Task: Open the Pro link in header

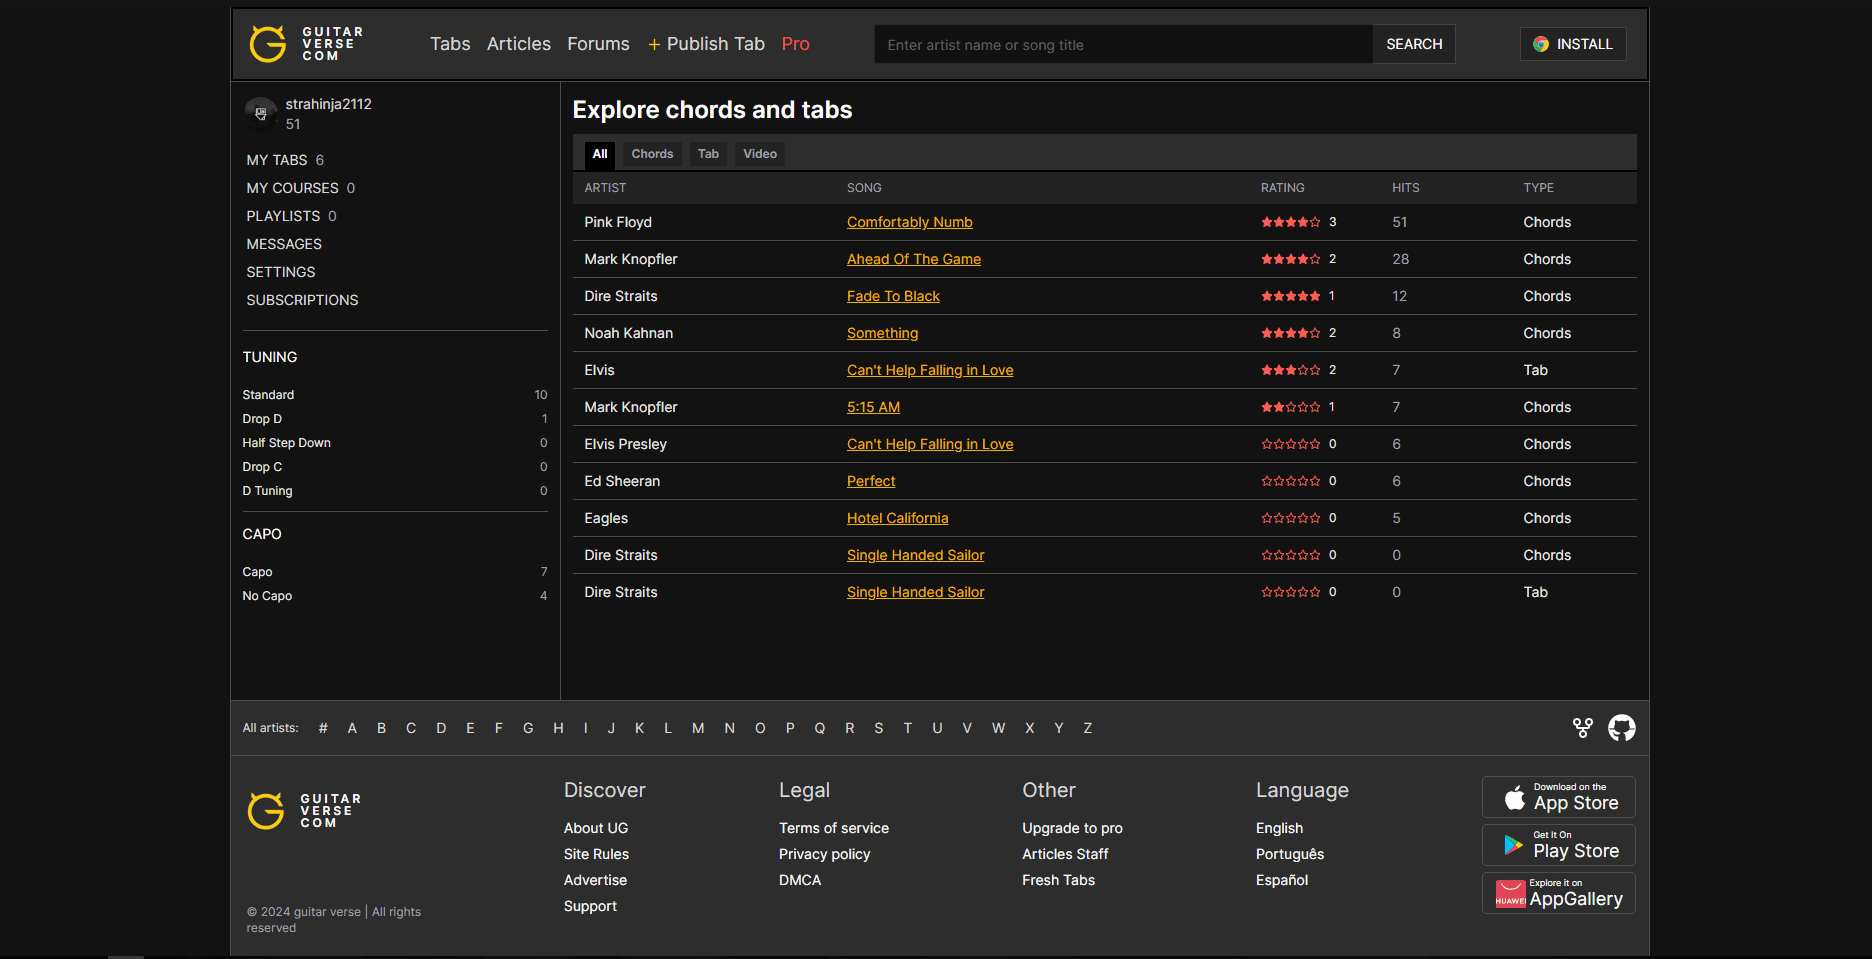Action: pyautogui.click(x=796, y=44)
